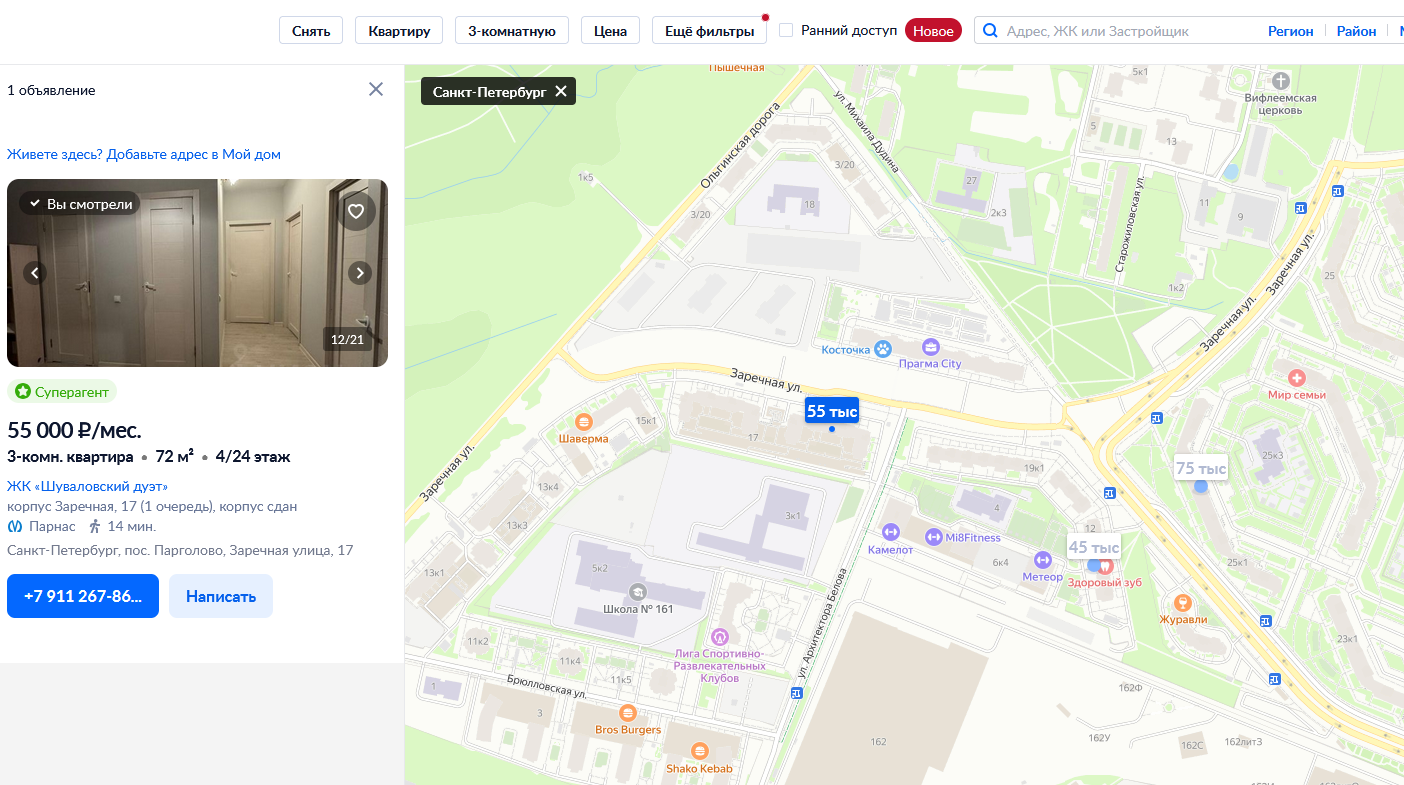Open the Камелот fitness marker

pos(891,532)
